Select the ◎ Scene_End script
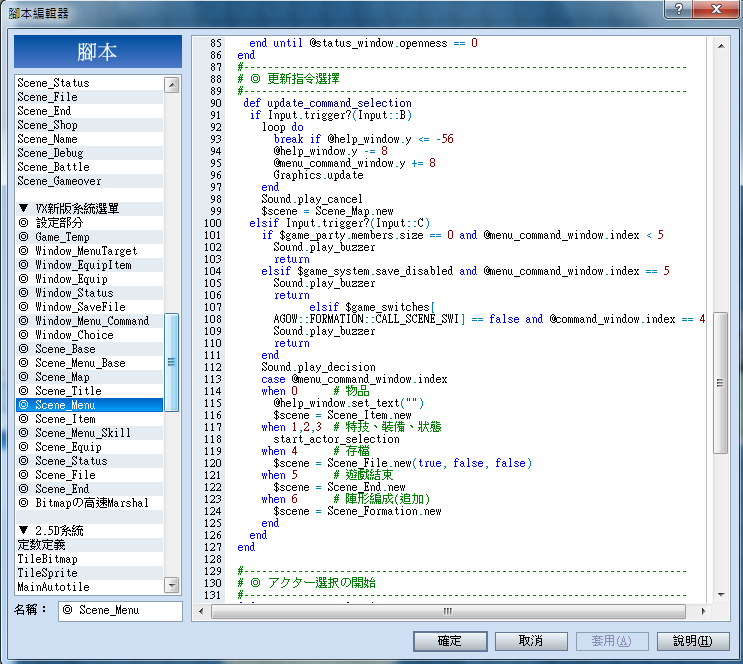 tap(90, 489)
